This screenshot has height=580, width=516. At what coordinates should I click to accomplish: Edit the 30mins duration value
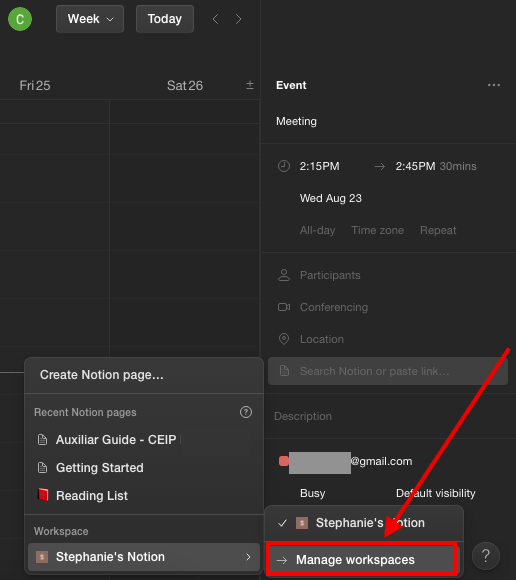pos(458,166)
